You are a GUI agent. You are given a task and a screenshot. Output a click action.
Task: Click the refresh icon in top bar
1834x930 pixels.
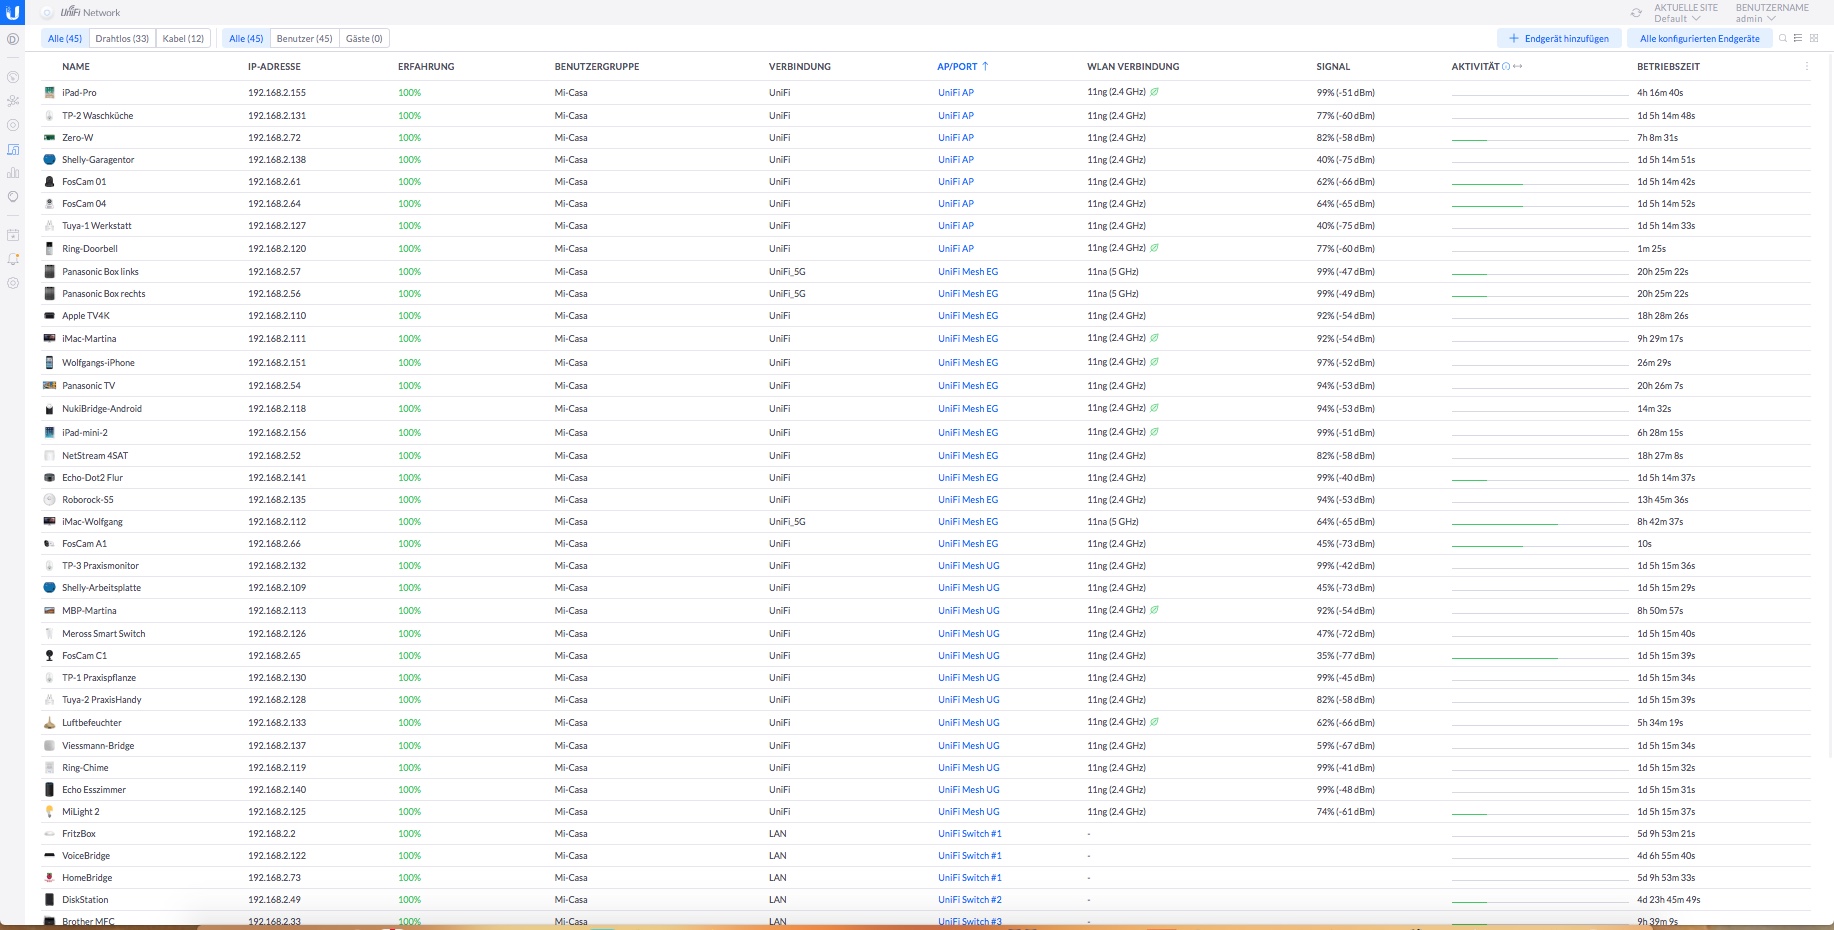(1636, 13)
